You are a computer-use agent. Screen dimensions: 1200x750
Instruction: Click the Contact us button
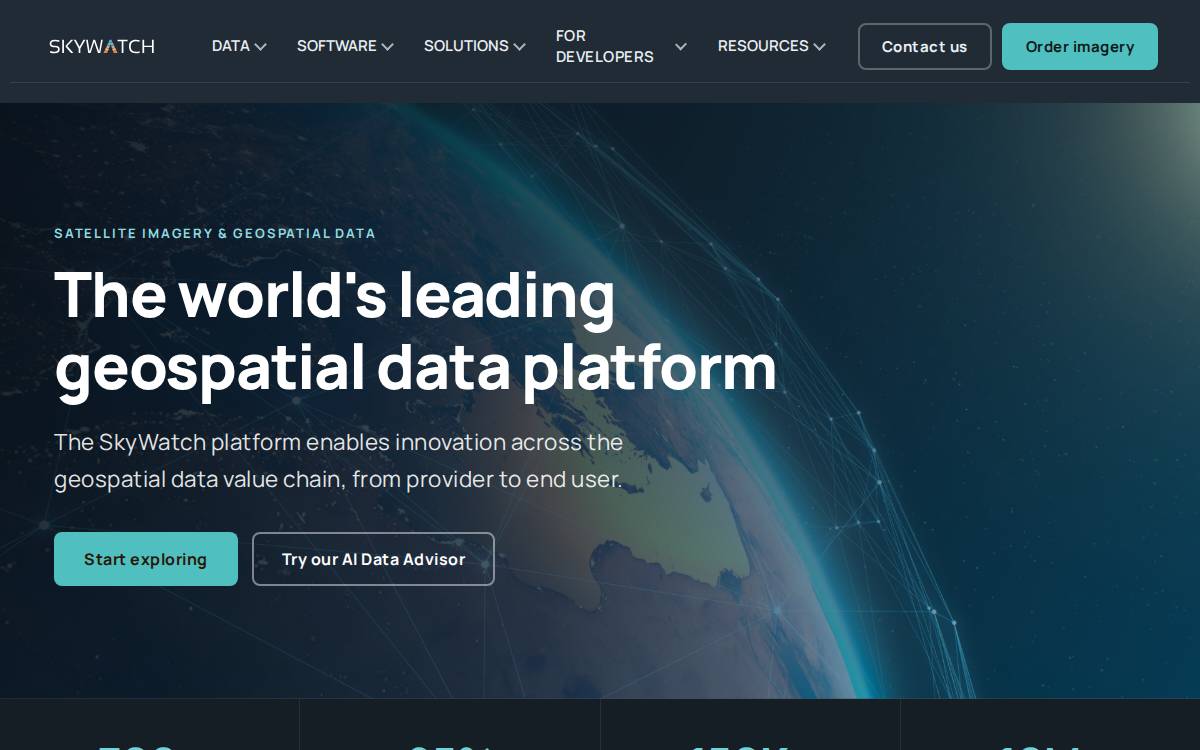[925, 47]
